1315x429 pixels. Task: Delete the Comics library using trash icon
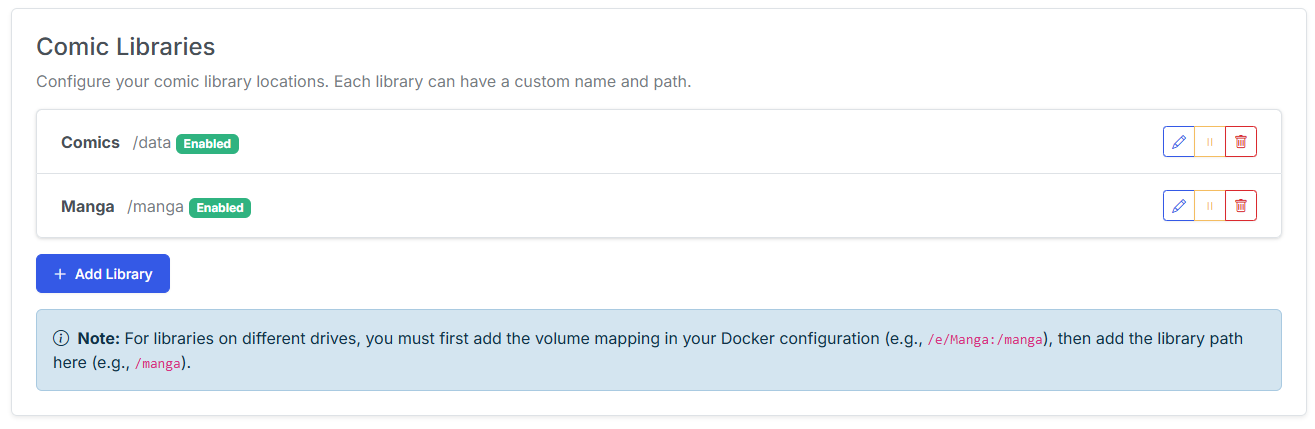(x=1240, y=142)
